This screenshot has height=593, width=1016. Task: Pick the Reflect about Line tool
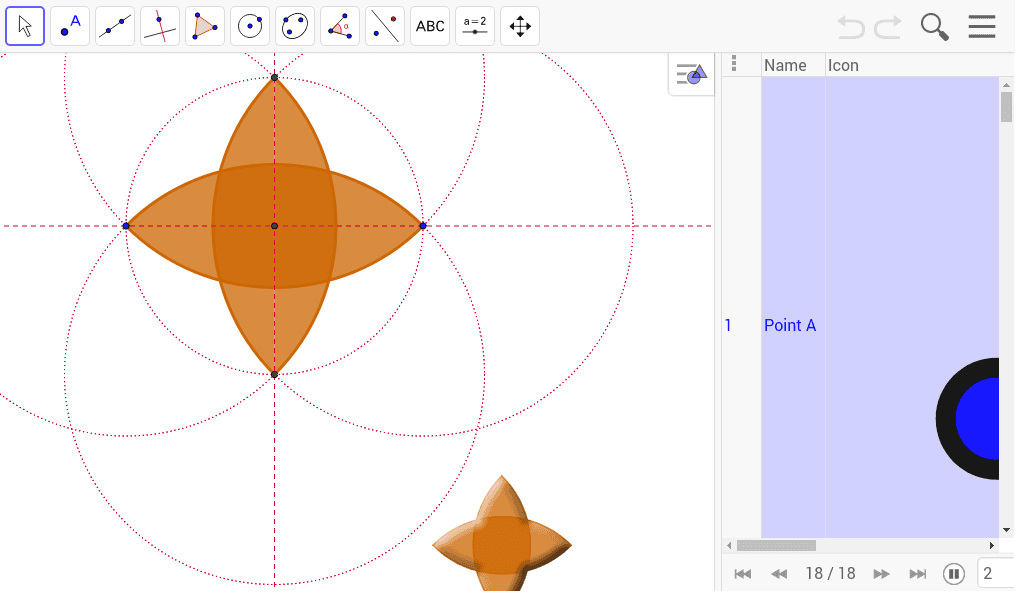click(385, 27)
